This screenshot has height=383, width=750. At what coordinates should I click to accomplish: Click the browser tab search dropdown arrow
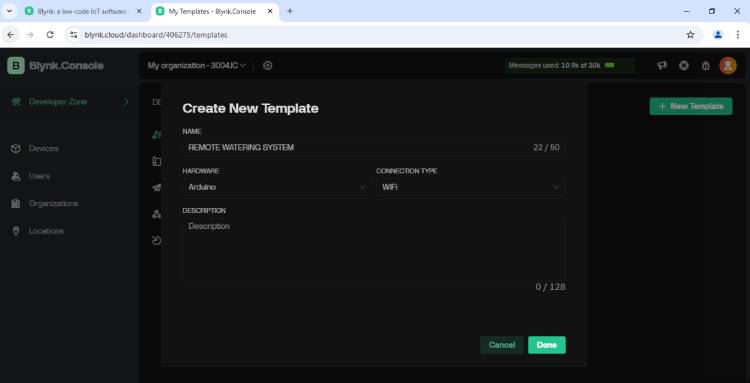click(9, 11)
